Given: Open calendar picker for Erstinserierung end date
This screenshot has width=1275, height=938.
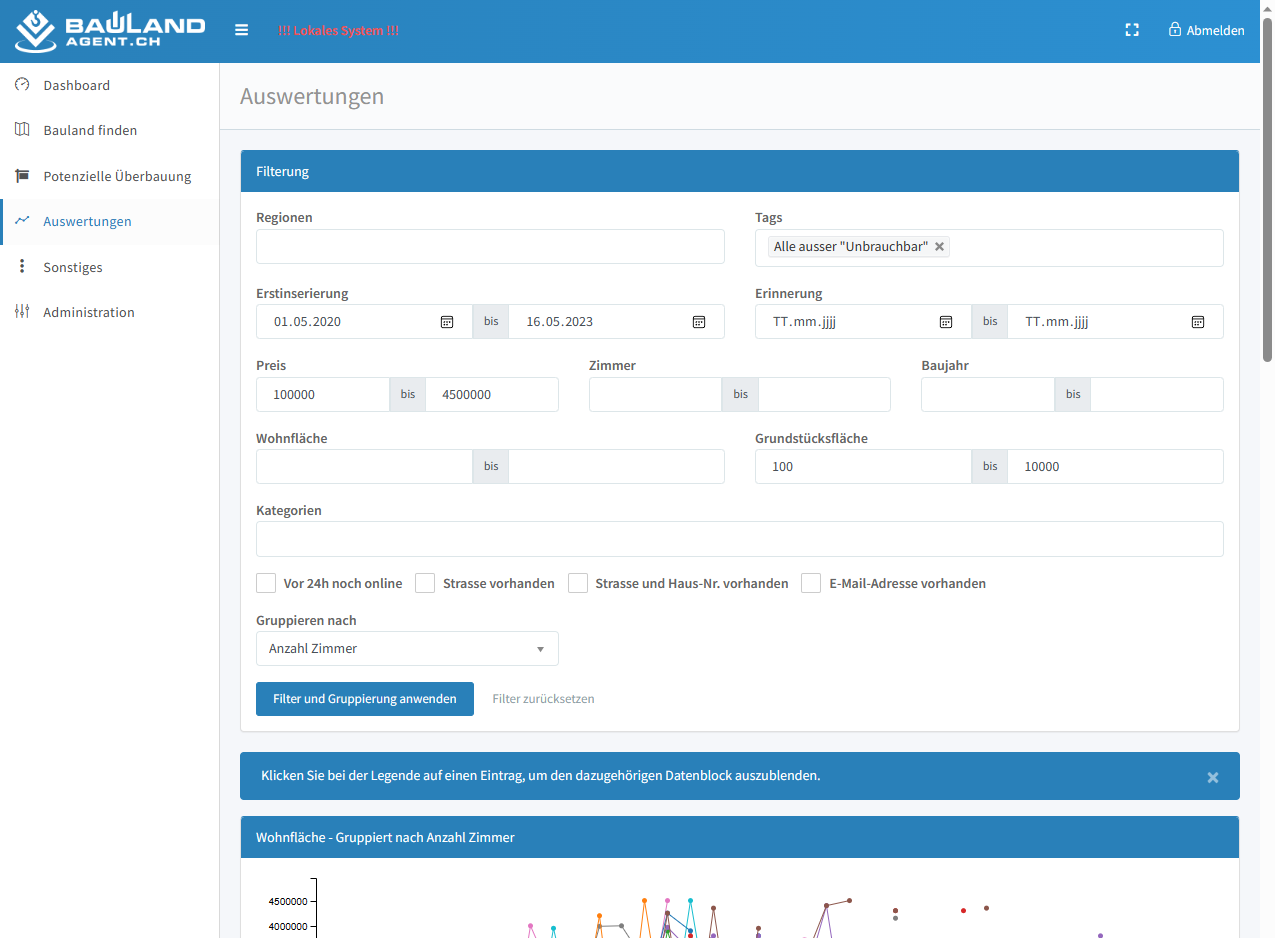Looking at the screenshot, I should click(699, 322).
